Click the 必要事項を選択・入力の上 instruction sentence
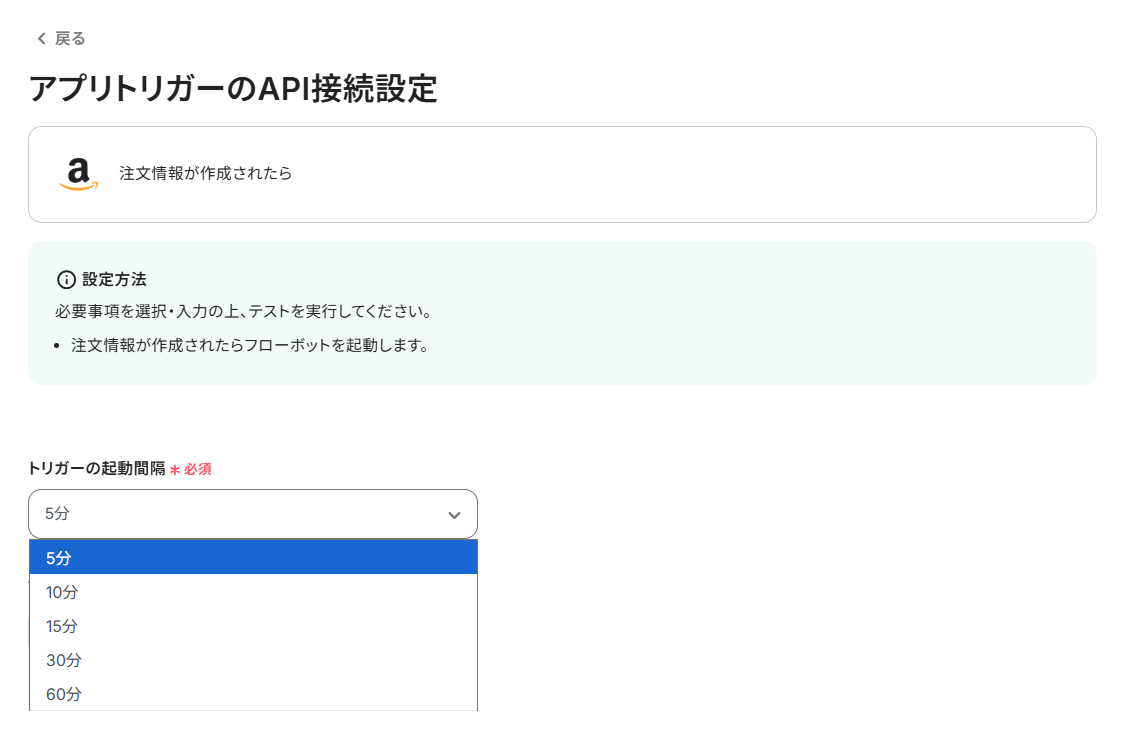This screenshot has width=1136, height=734. click(x=243, y=311)
